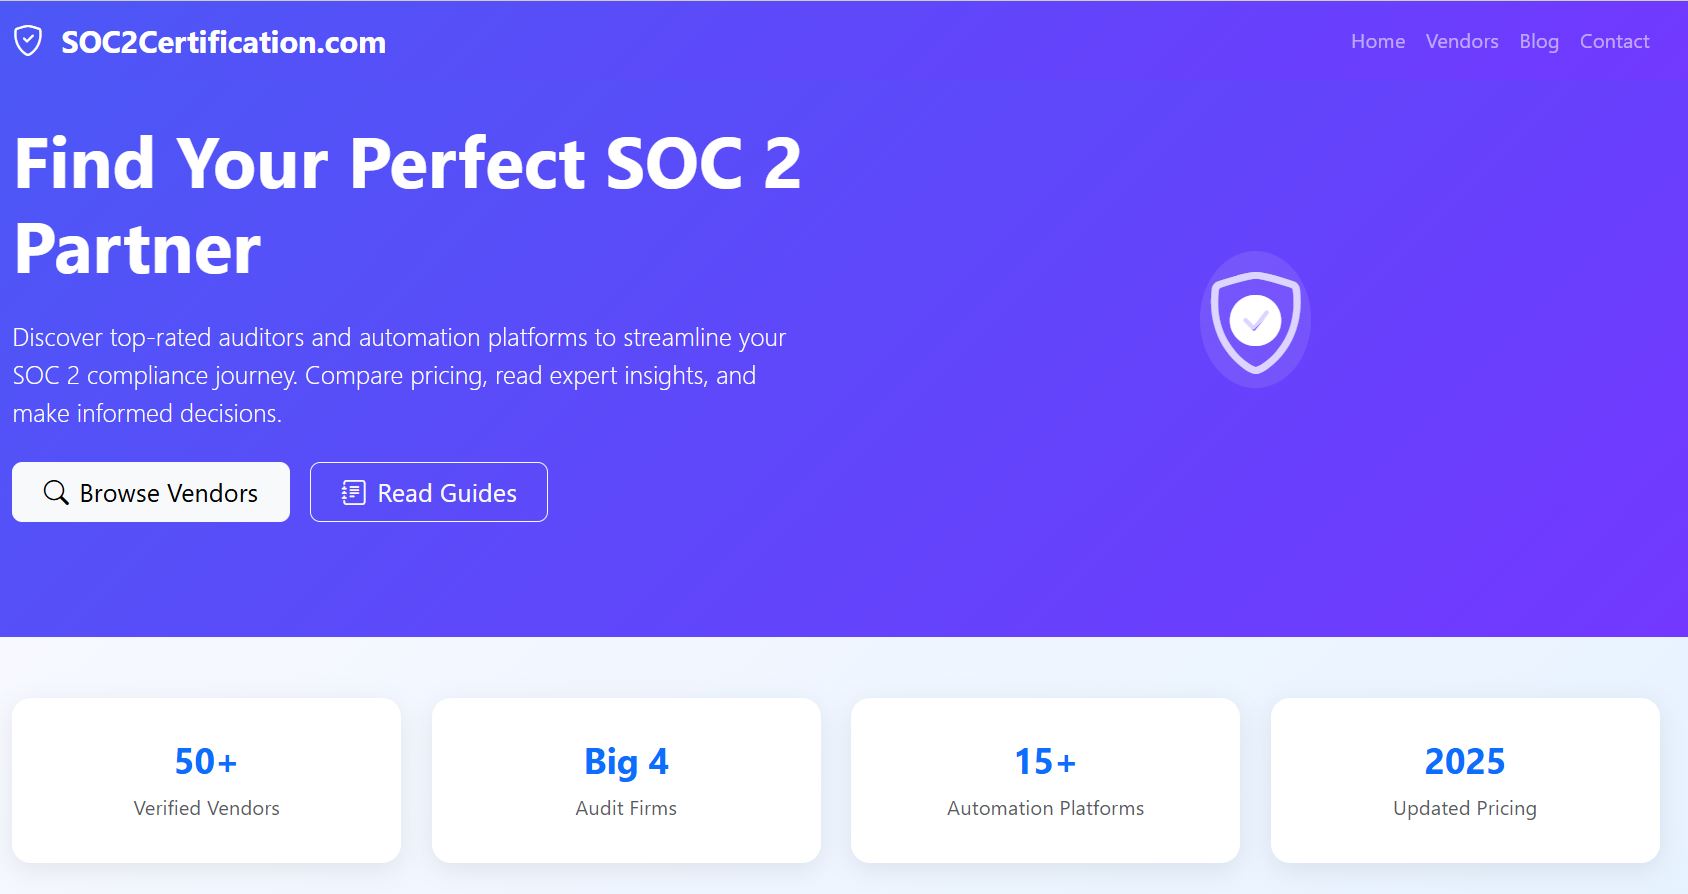The width and height of the screenshot is (1688, 894).
Task: Open the Vendors nav link
Action: click(1461, 41)
